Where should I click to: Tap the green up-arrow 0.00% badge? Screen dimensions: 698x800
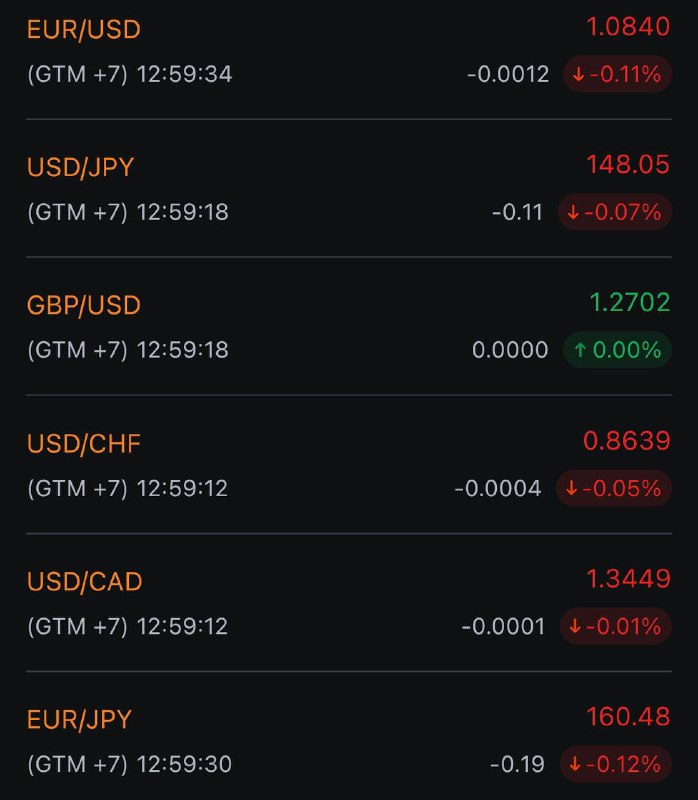[617, 350]
